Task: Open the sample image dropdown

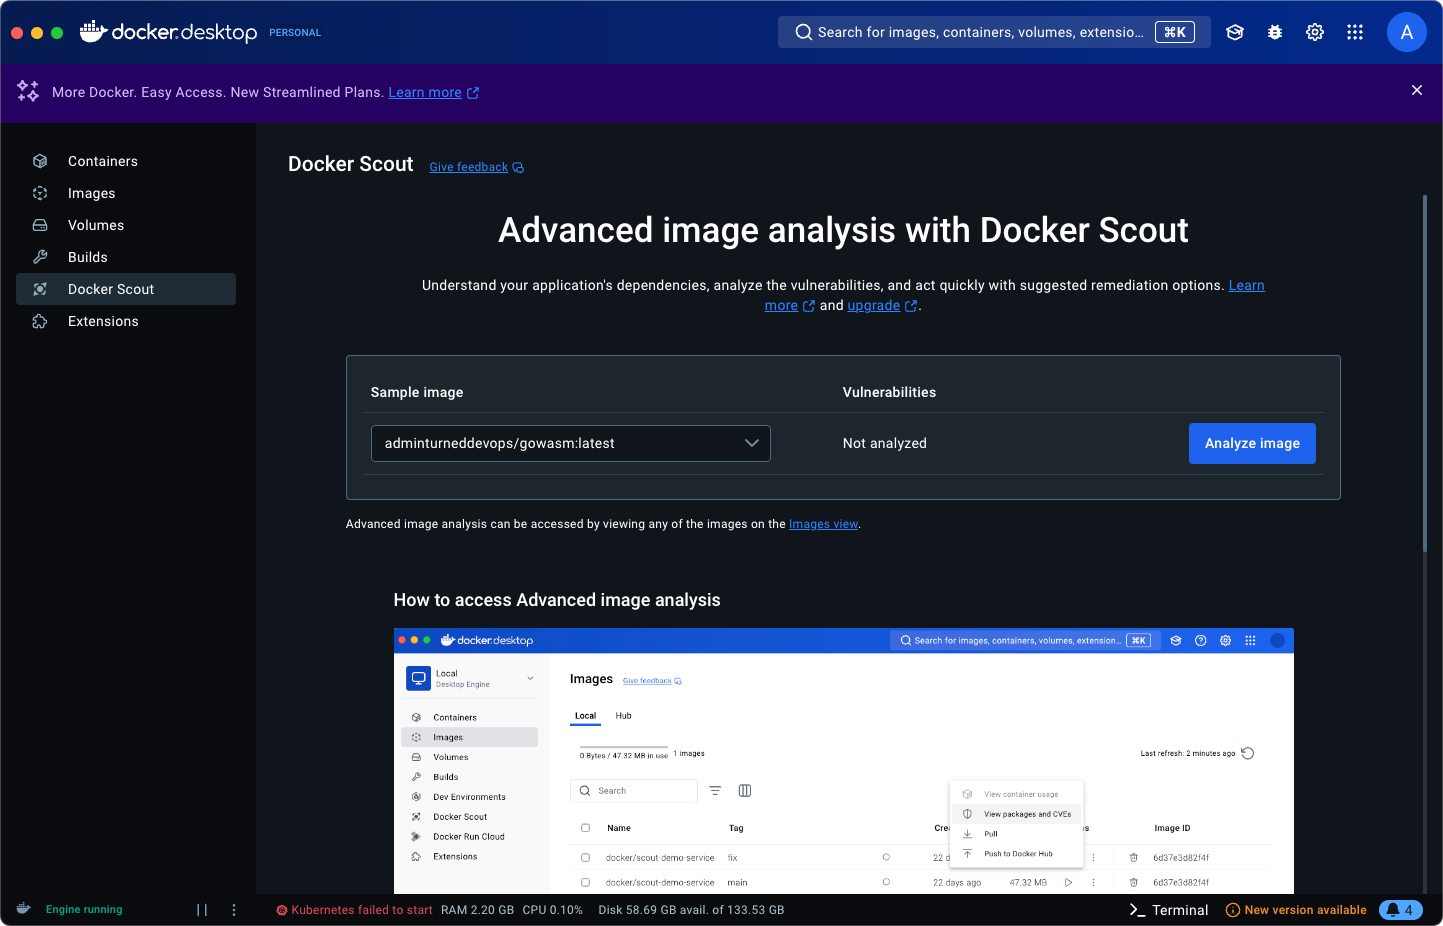Action: tap(571, 443)
